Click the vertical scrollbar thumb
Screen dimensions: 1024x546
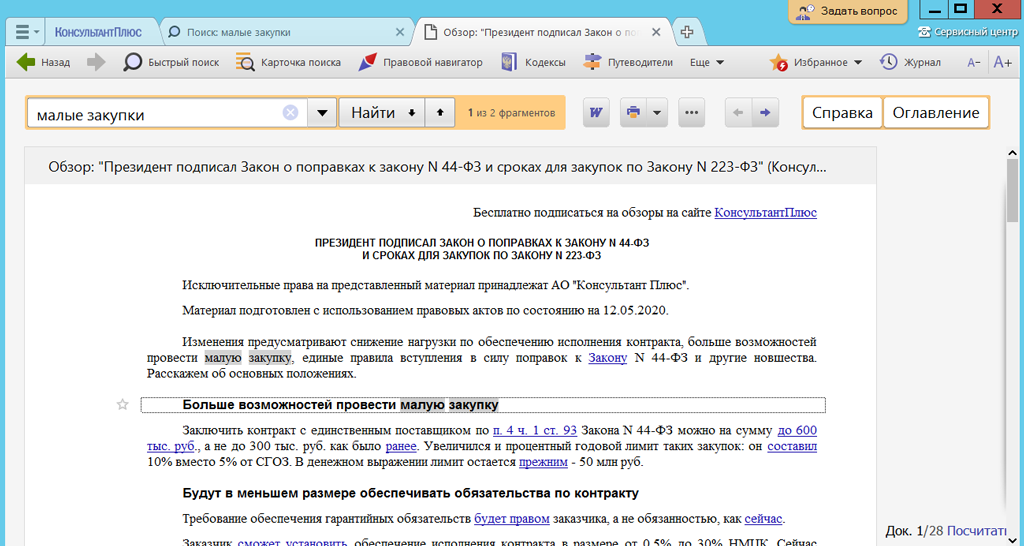coord(1013,189)
